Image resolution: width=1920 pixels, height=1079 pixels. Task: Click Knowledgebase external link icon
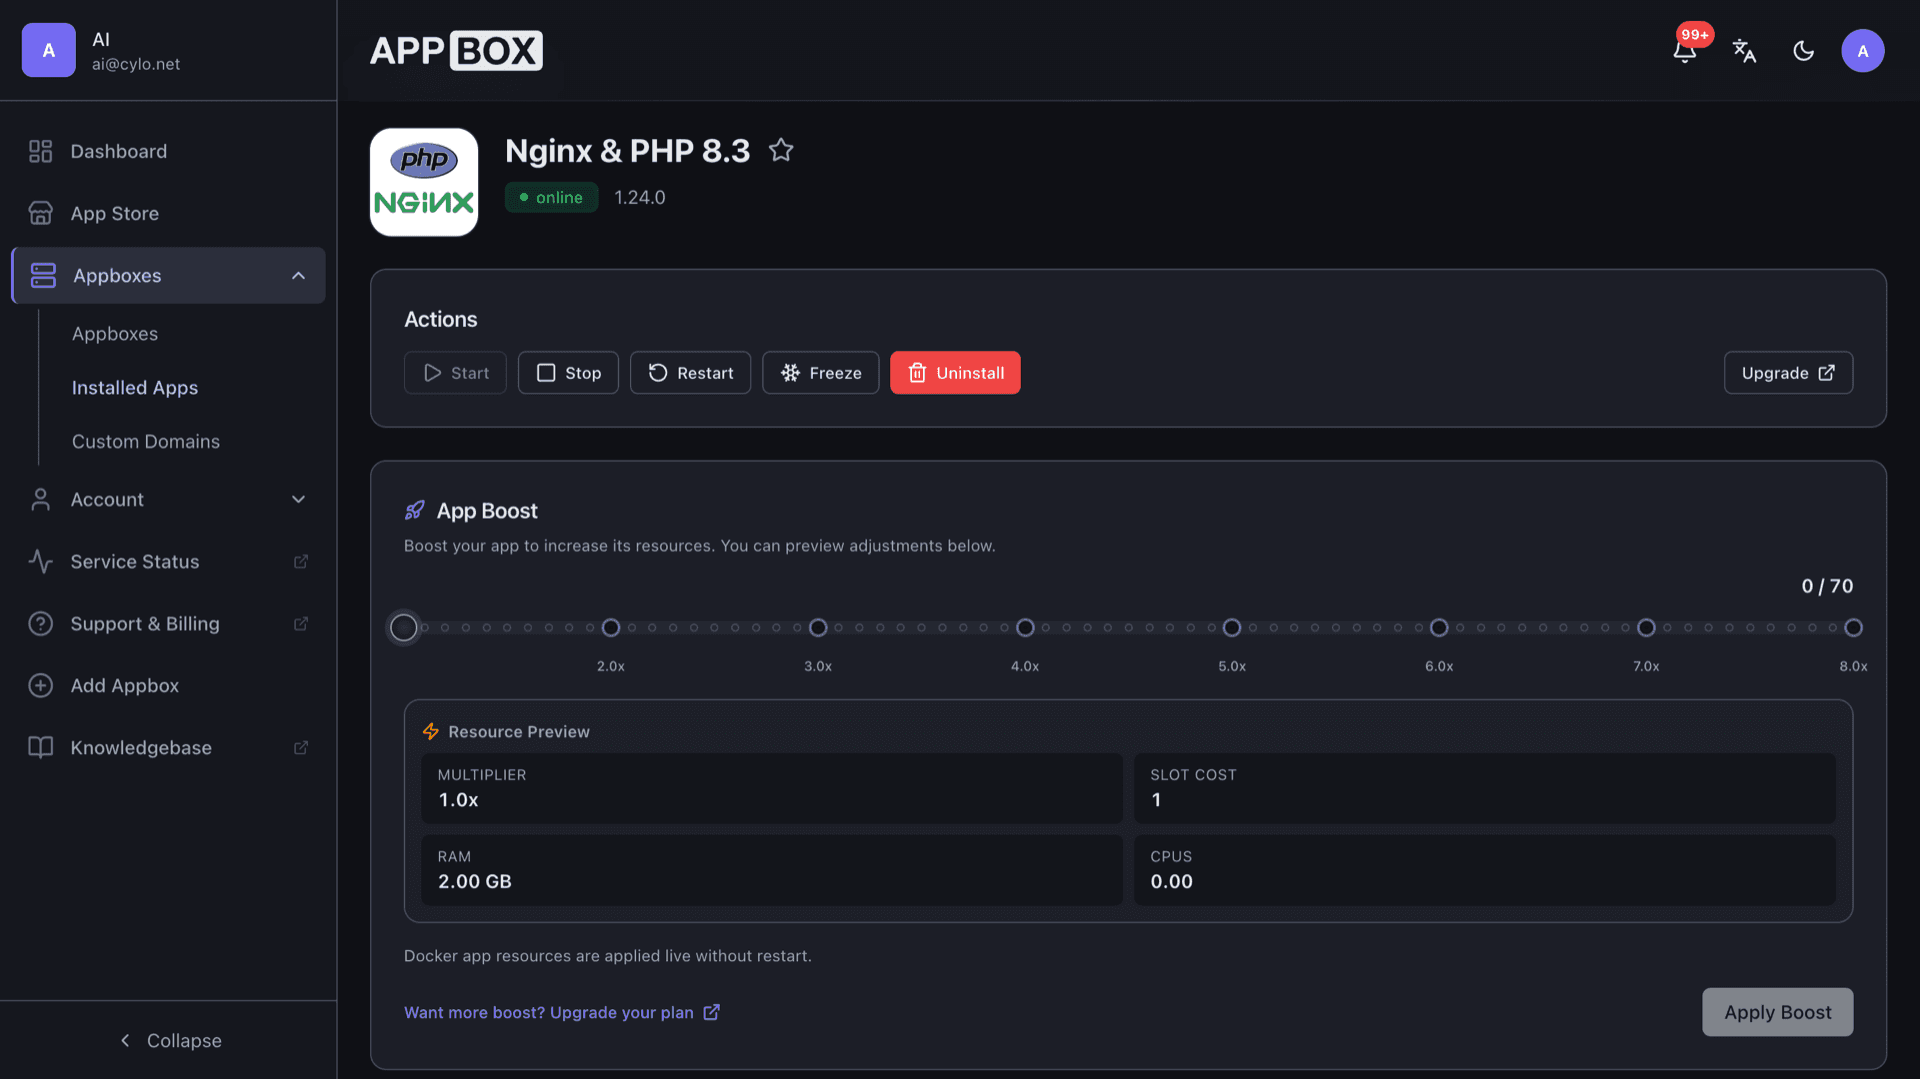pyautogui.click(x=301, y=747)
